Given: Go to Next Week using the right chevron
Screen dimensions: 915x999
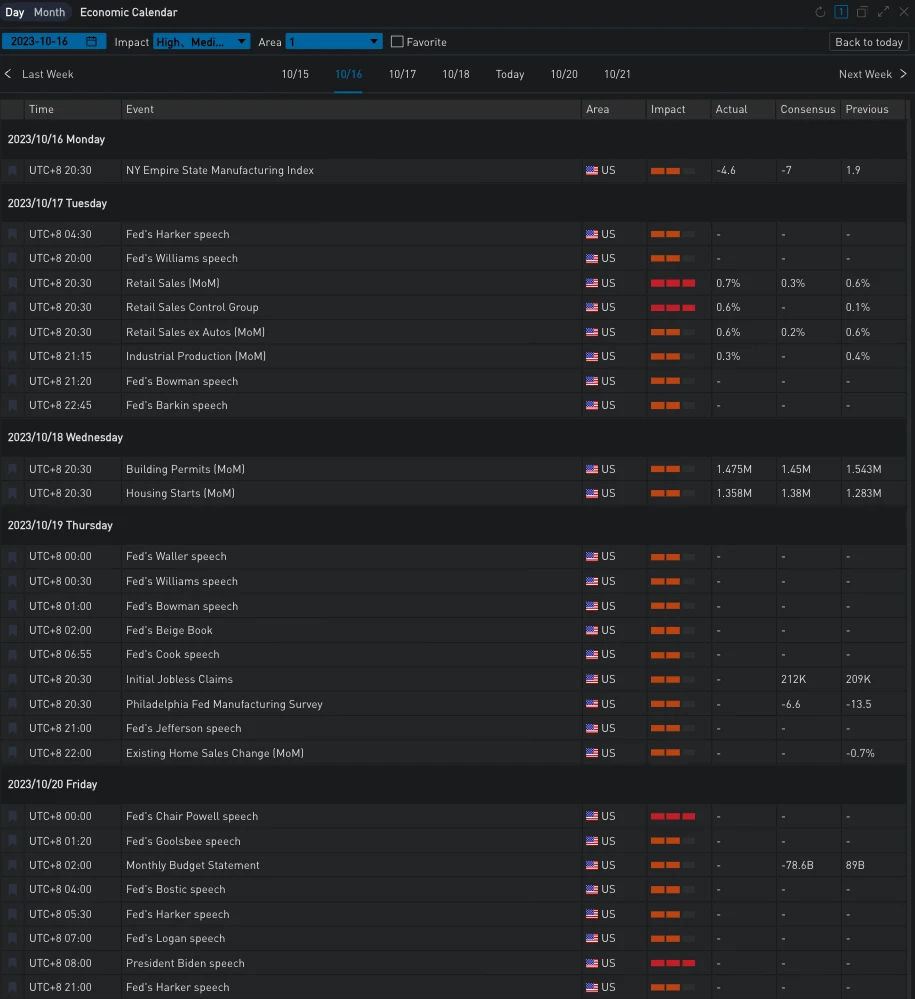Looking at the screenshot, I should click(903, 74).
